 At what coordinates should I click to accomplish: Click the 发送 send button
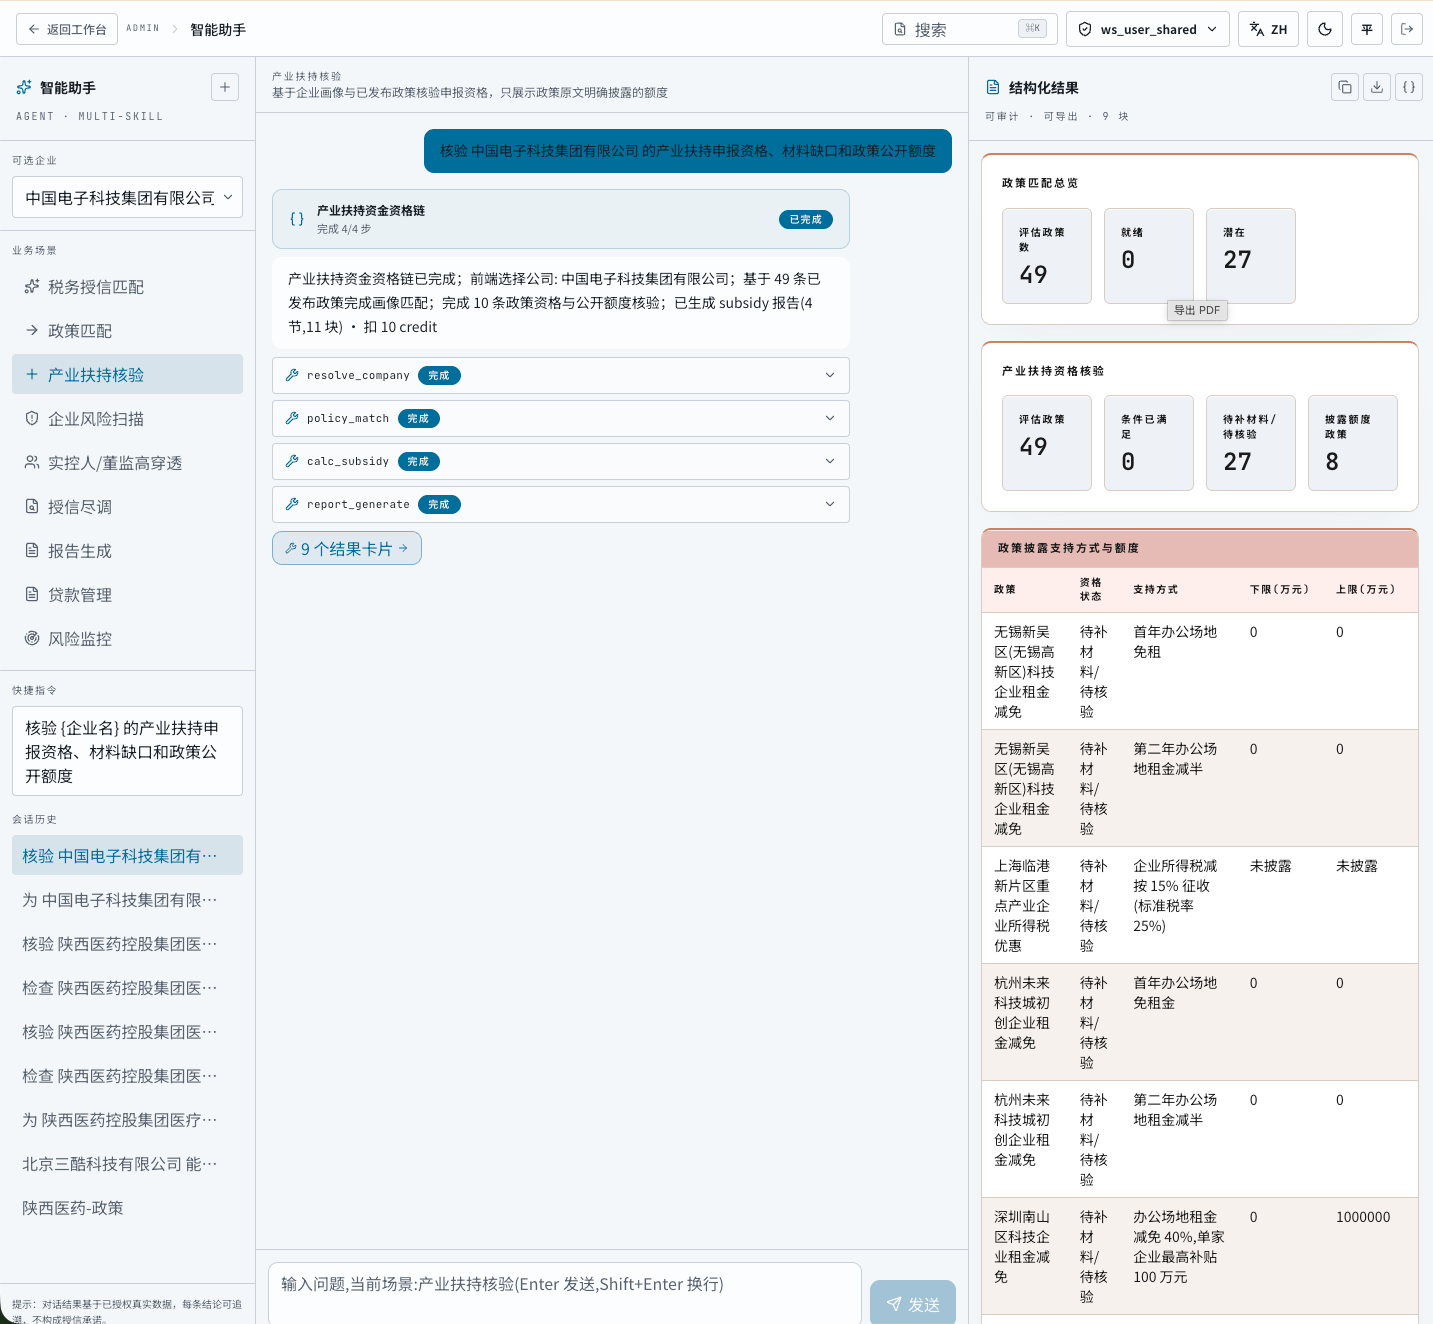coord(913,1303)
